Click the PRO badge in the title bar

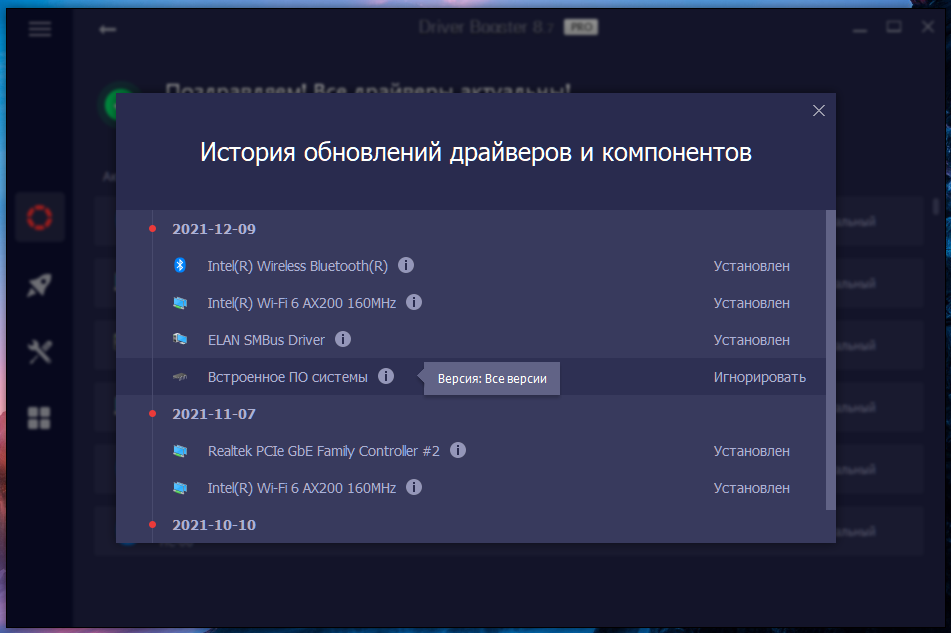click(x=581, y=27)
